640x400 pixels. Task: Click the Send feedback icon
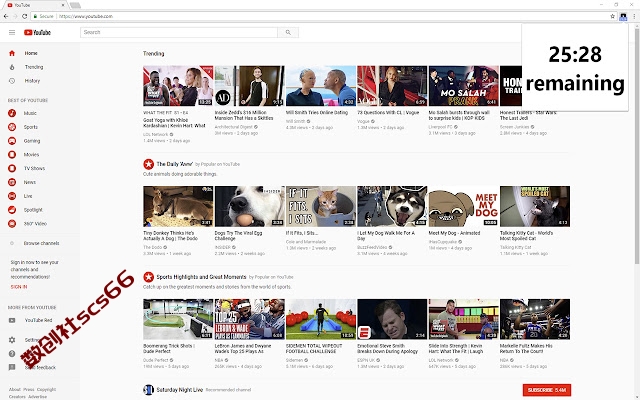[x=12, y=367]
